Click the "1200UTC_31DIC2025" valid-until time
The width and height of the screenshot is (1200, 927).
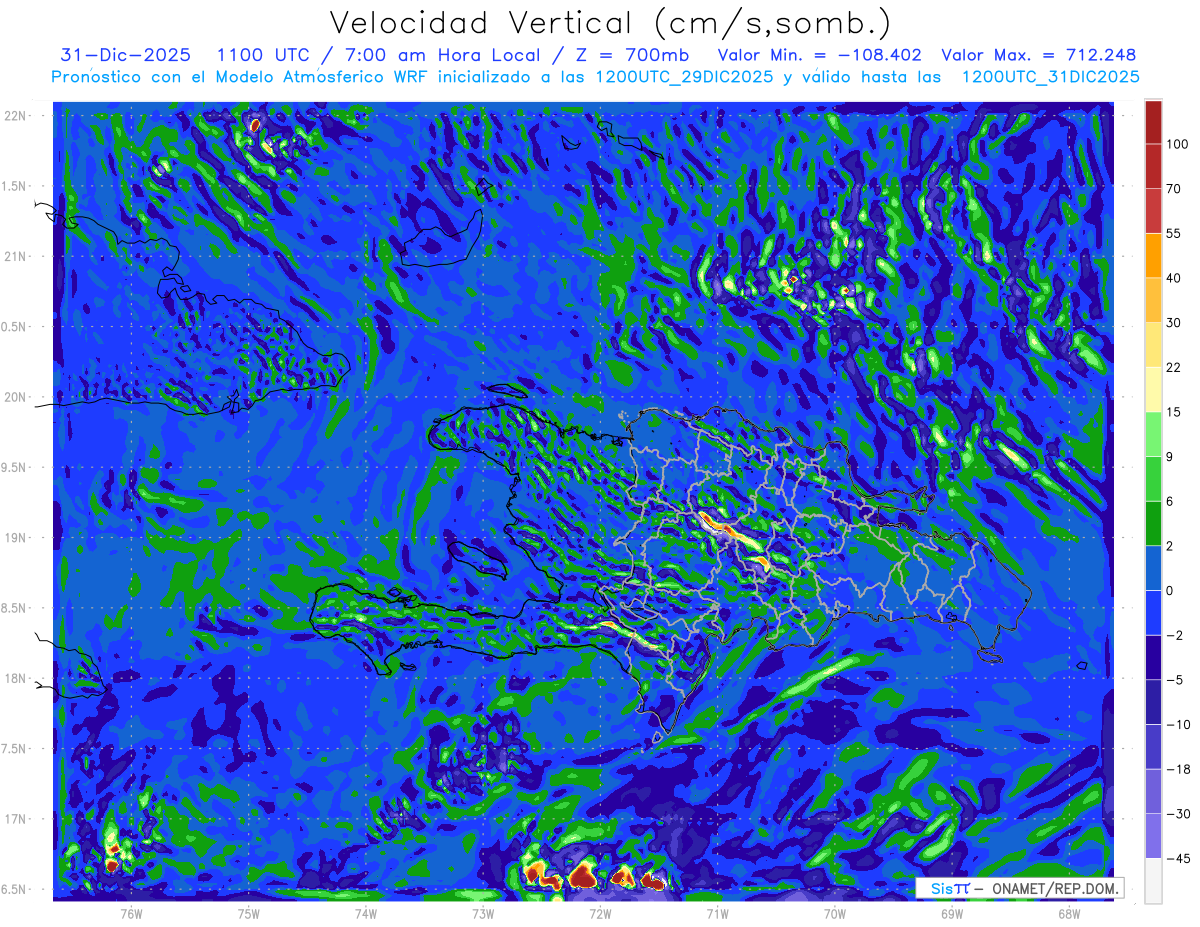coord(1050,77)
